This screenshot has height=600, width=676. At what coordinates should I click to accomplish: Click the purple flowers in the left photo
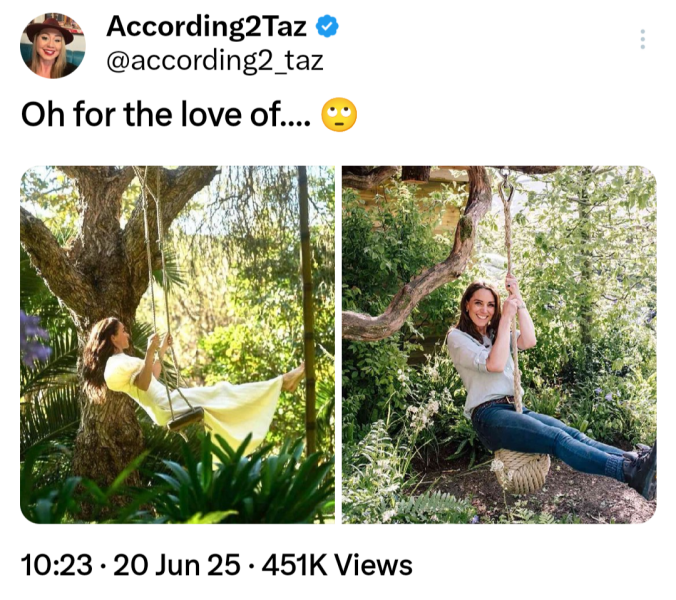pyautogui.click(x=35, y=338)
